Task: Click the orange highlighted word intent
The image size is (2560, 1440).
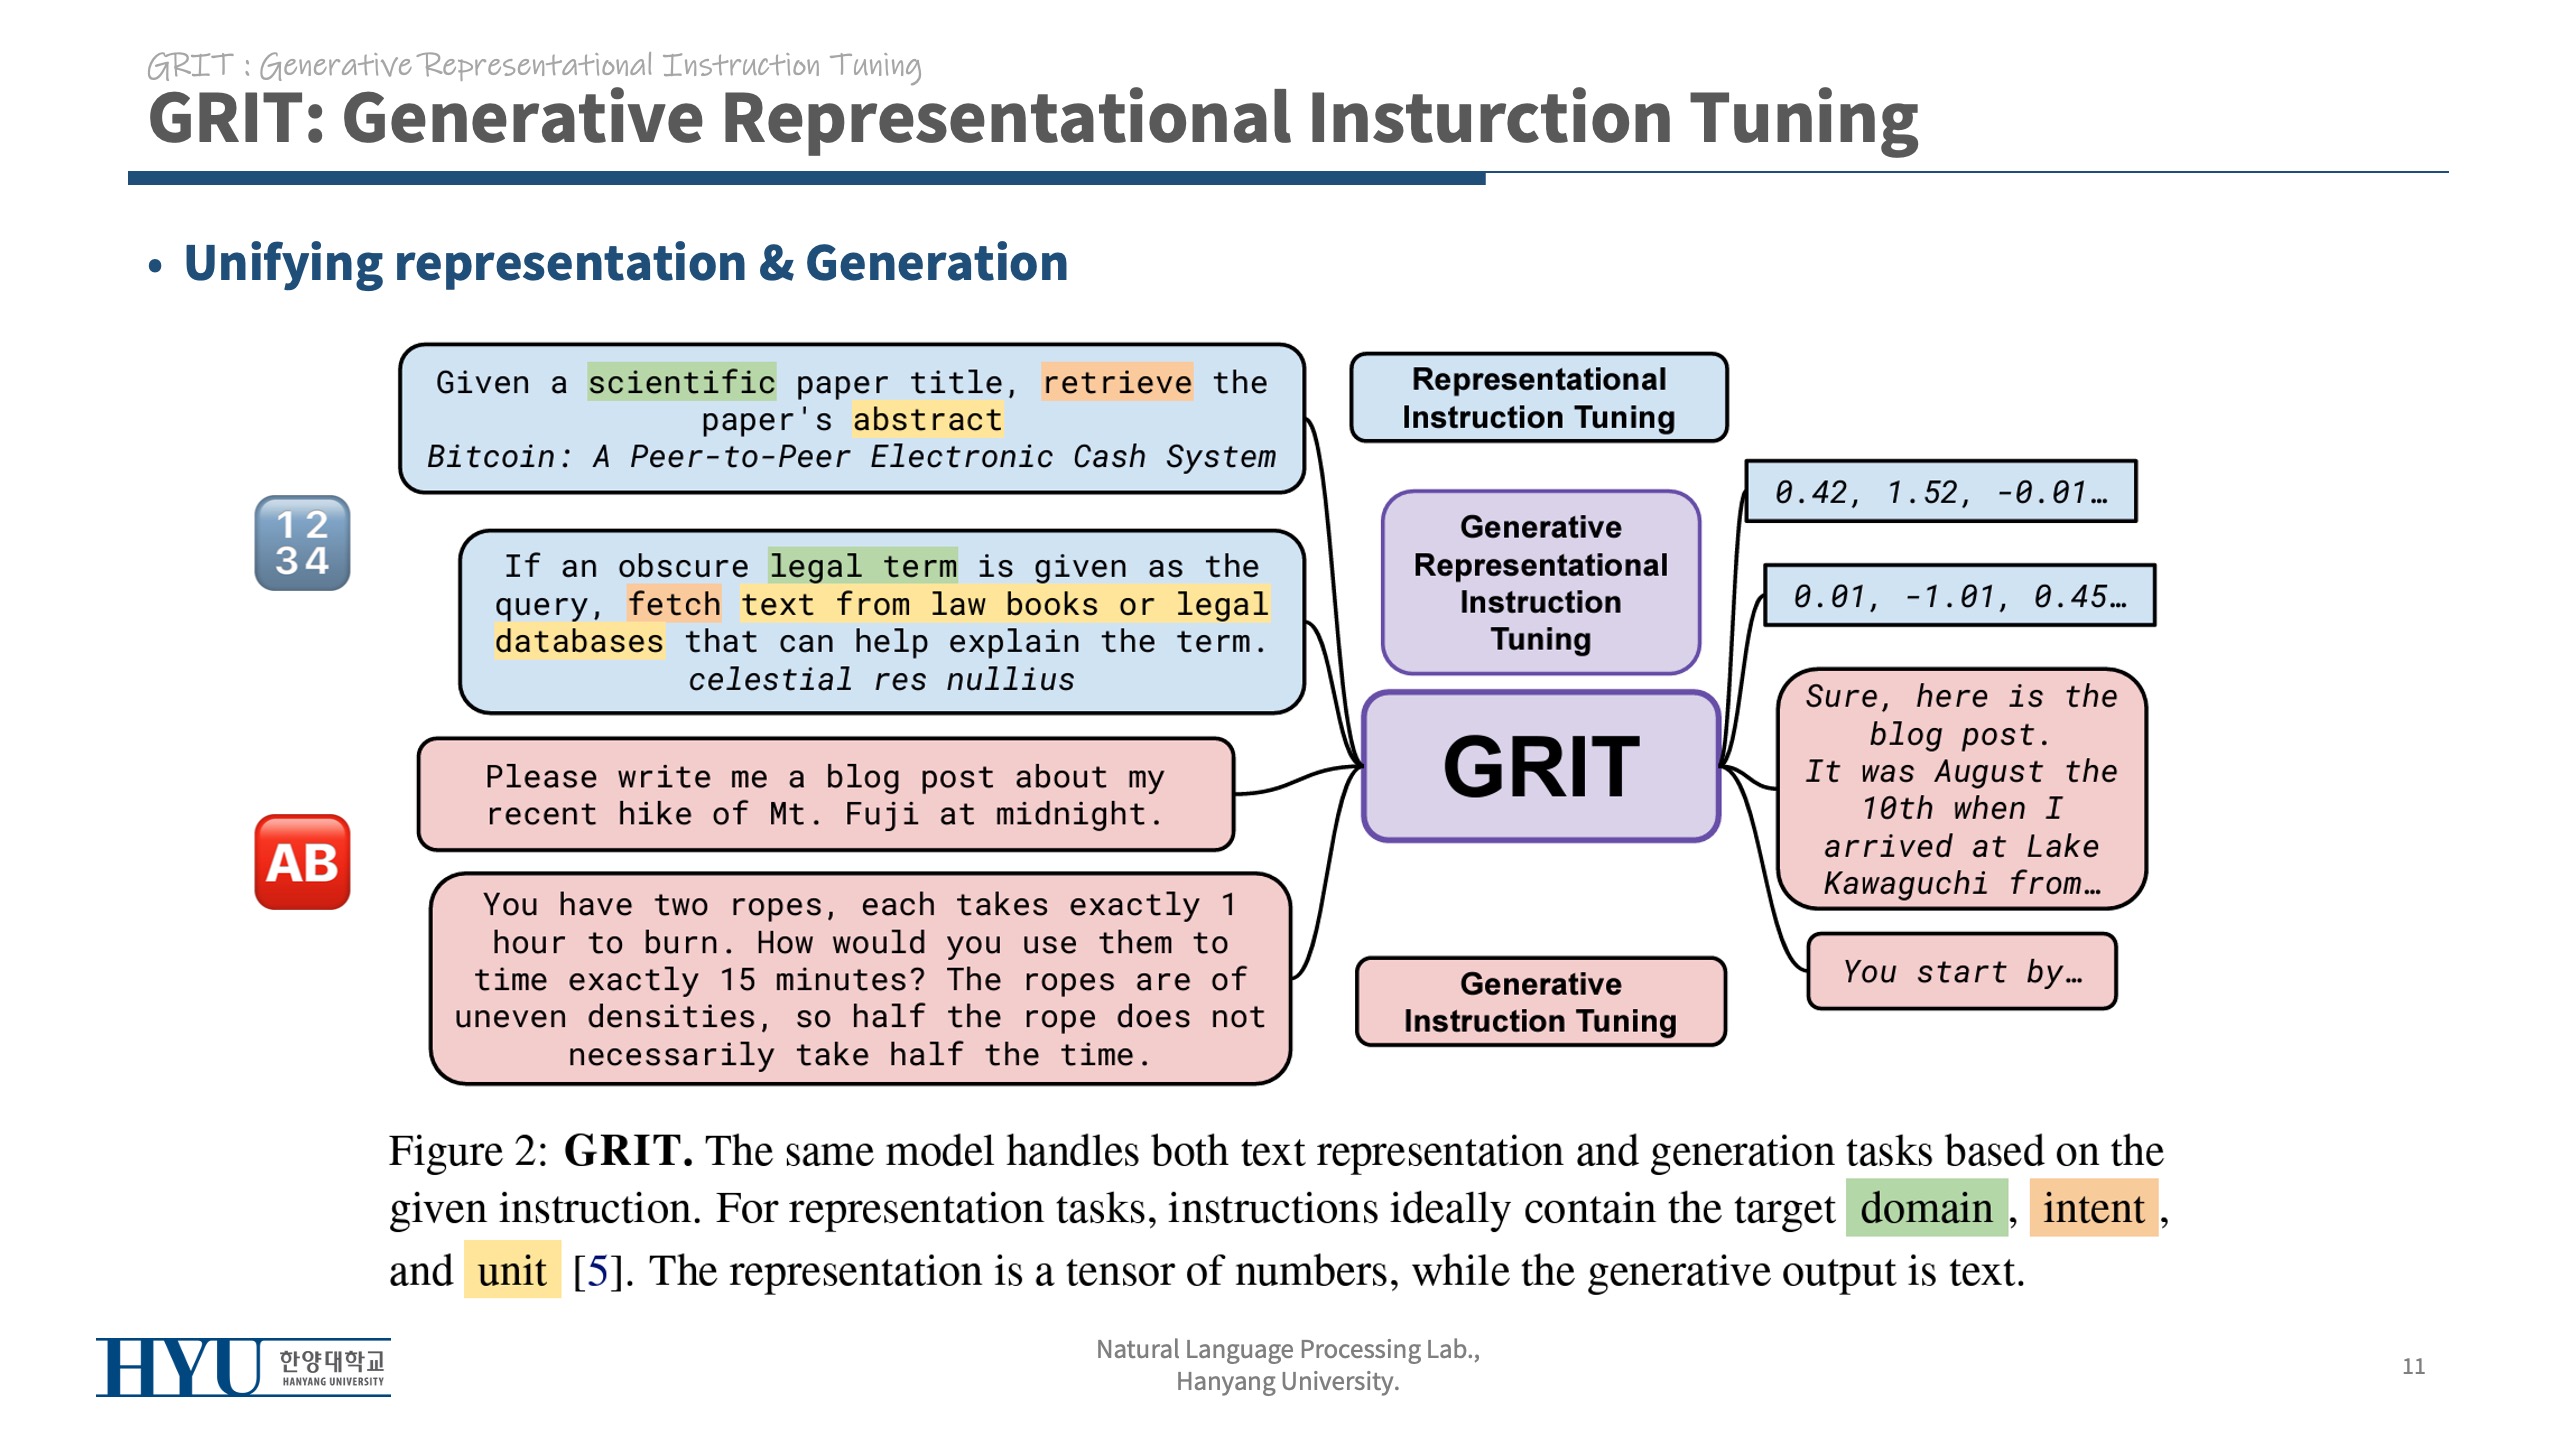Action: (x=2093, y=1208)
